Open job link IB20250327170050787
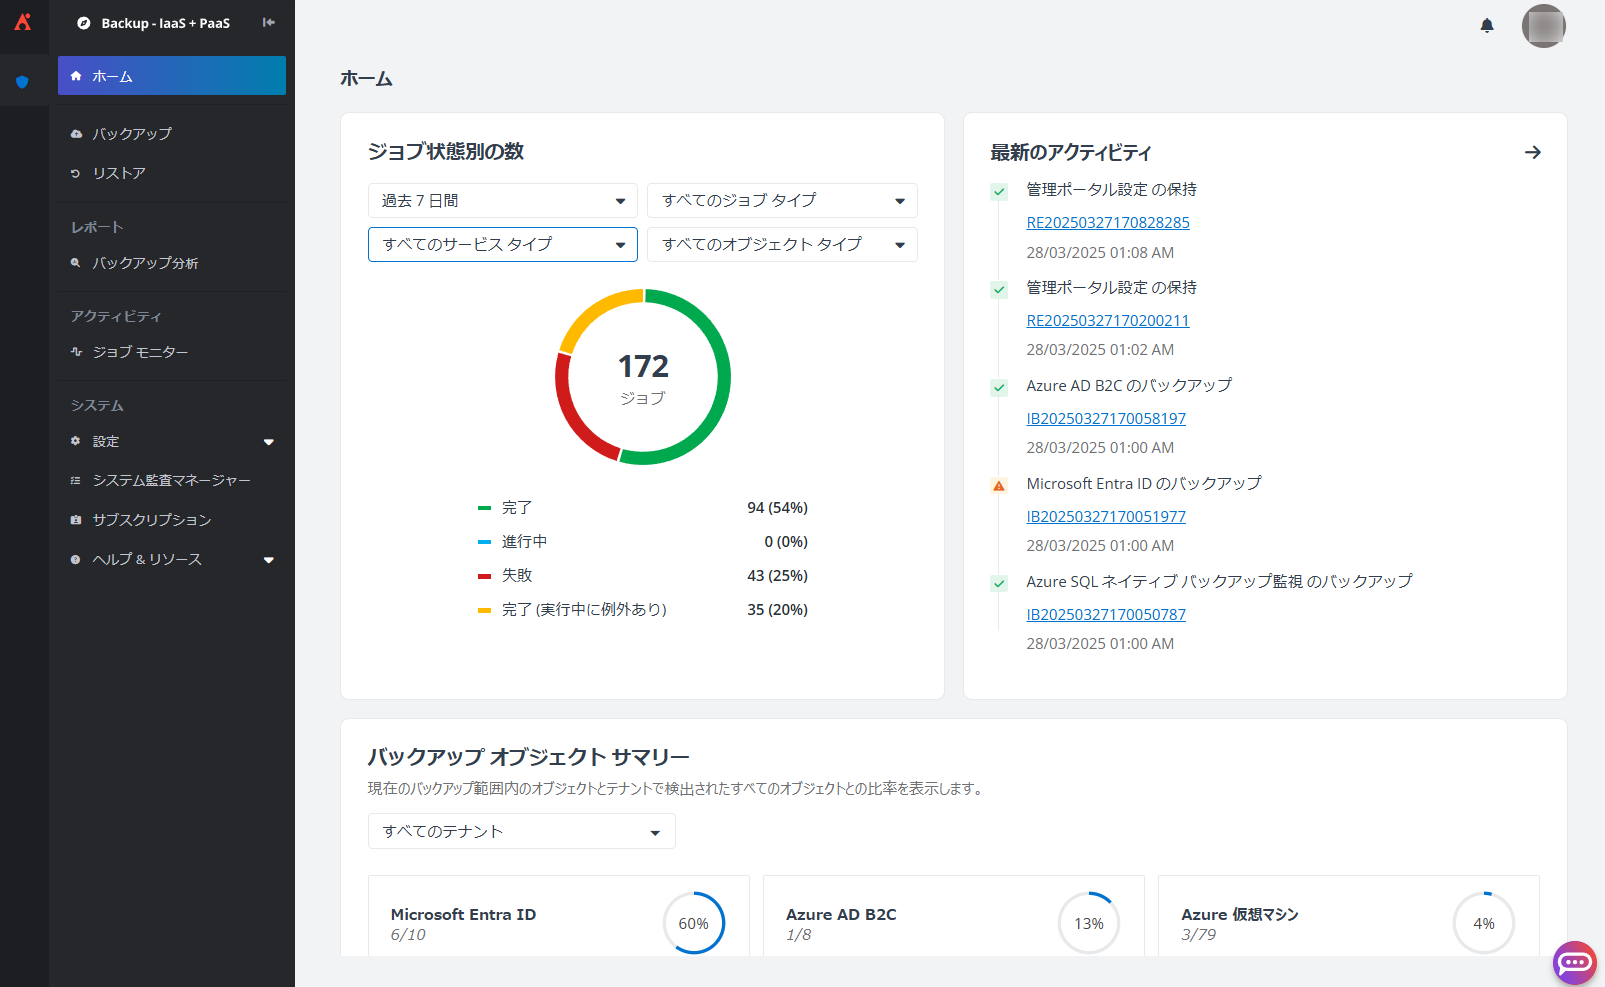The image size is (1605, 987). click(1106, 615)
